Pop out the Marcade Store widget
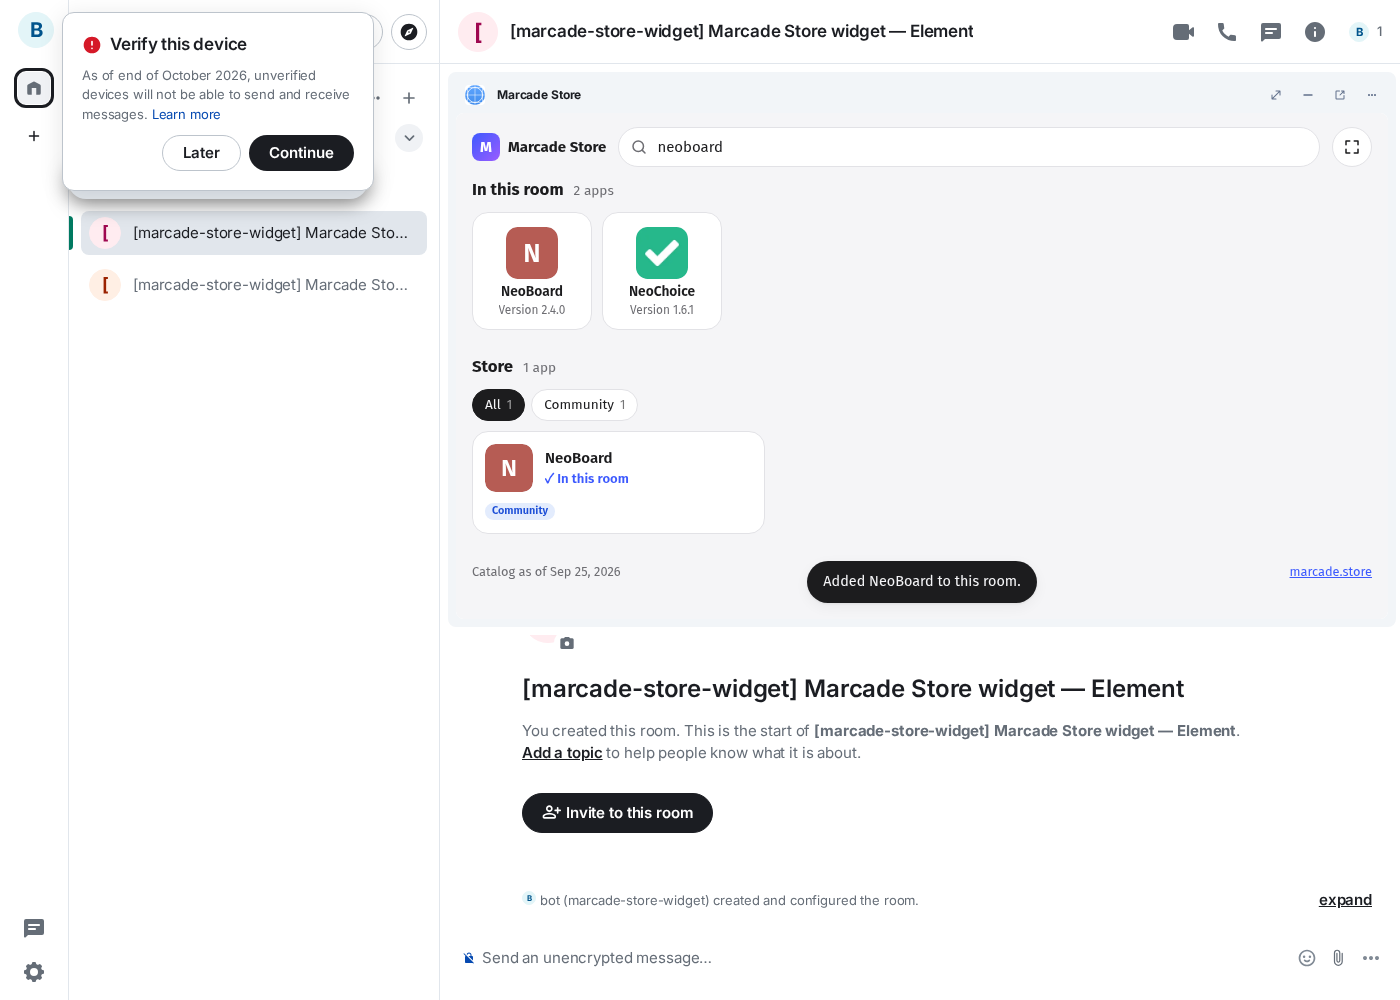This screenshot has height=1000, width=1400. coord(1340,95)
